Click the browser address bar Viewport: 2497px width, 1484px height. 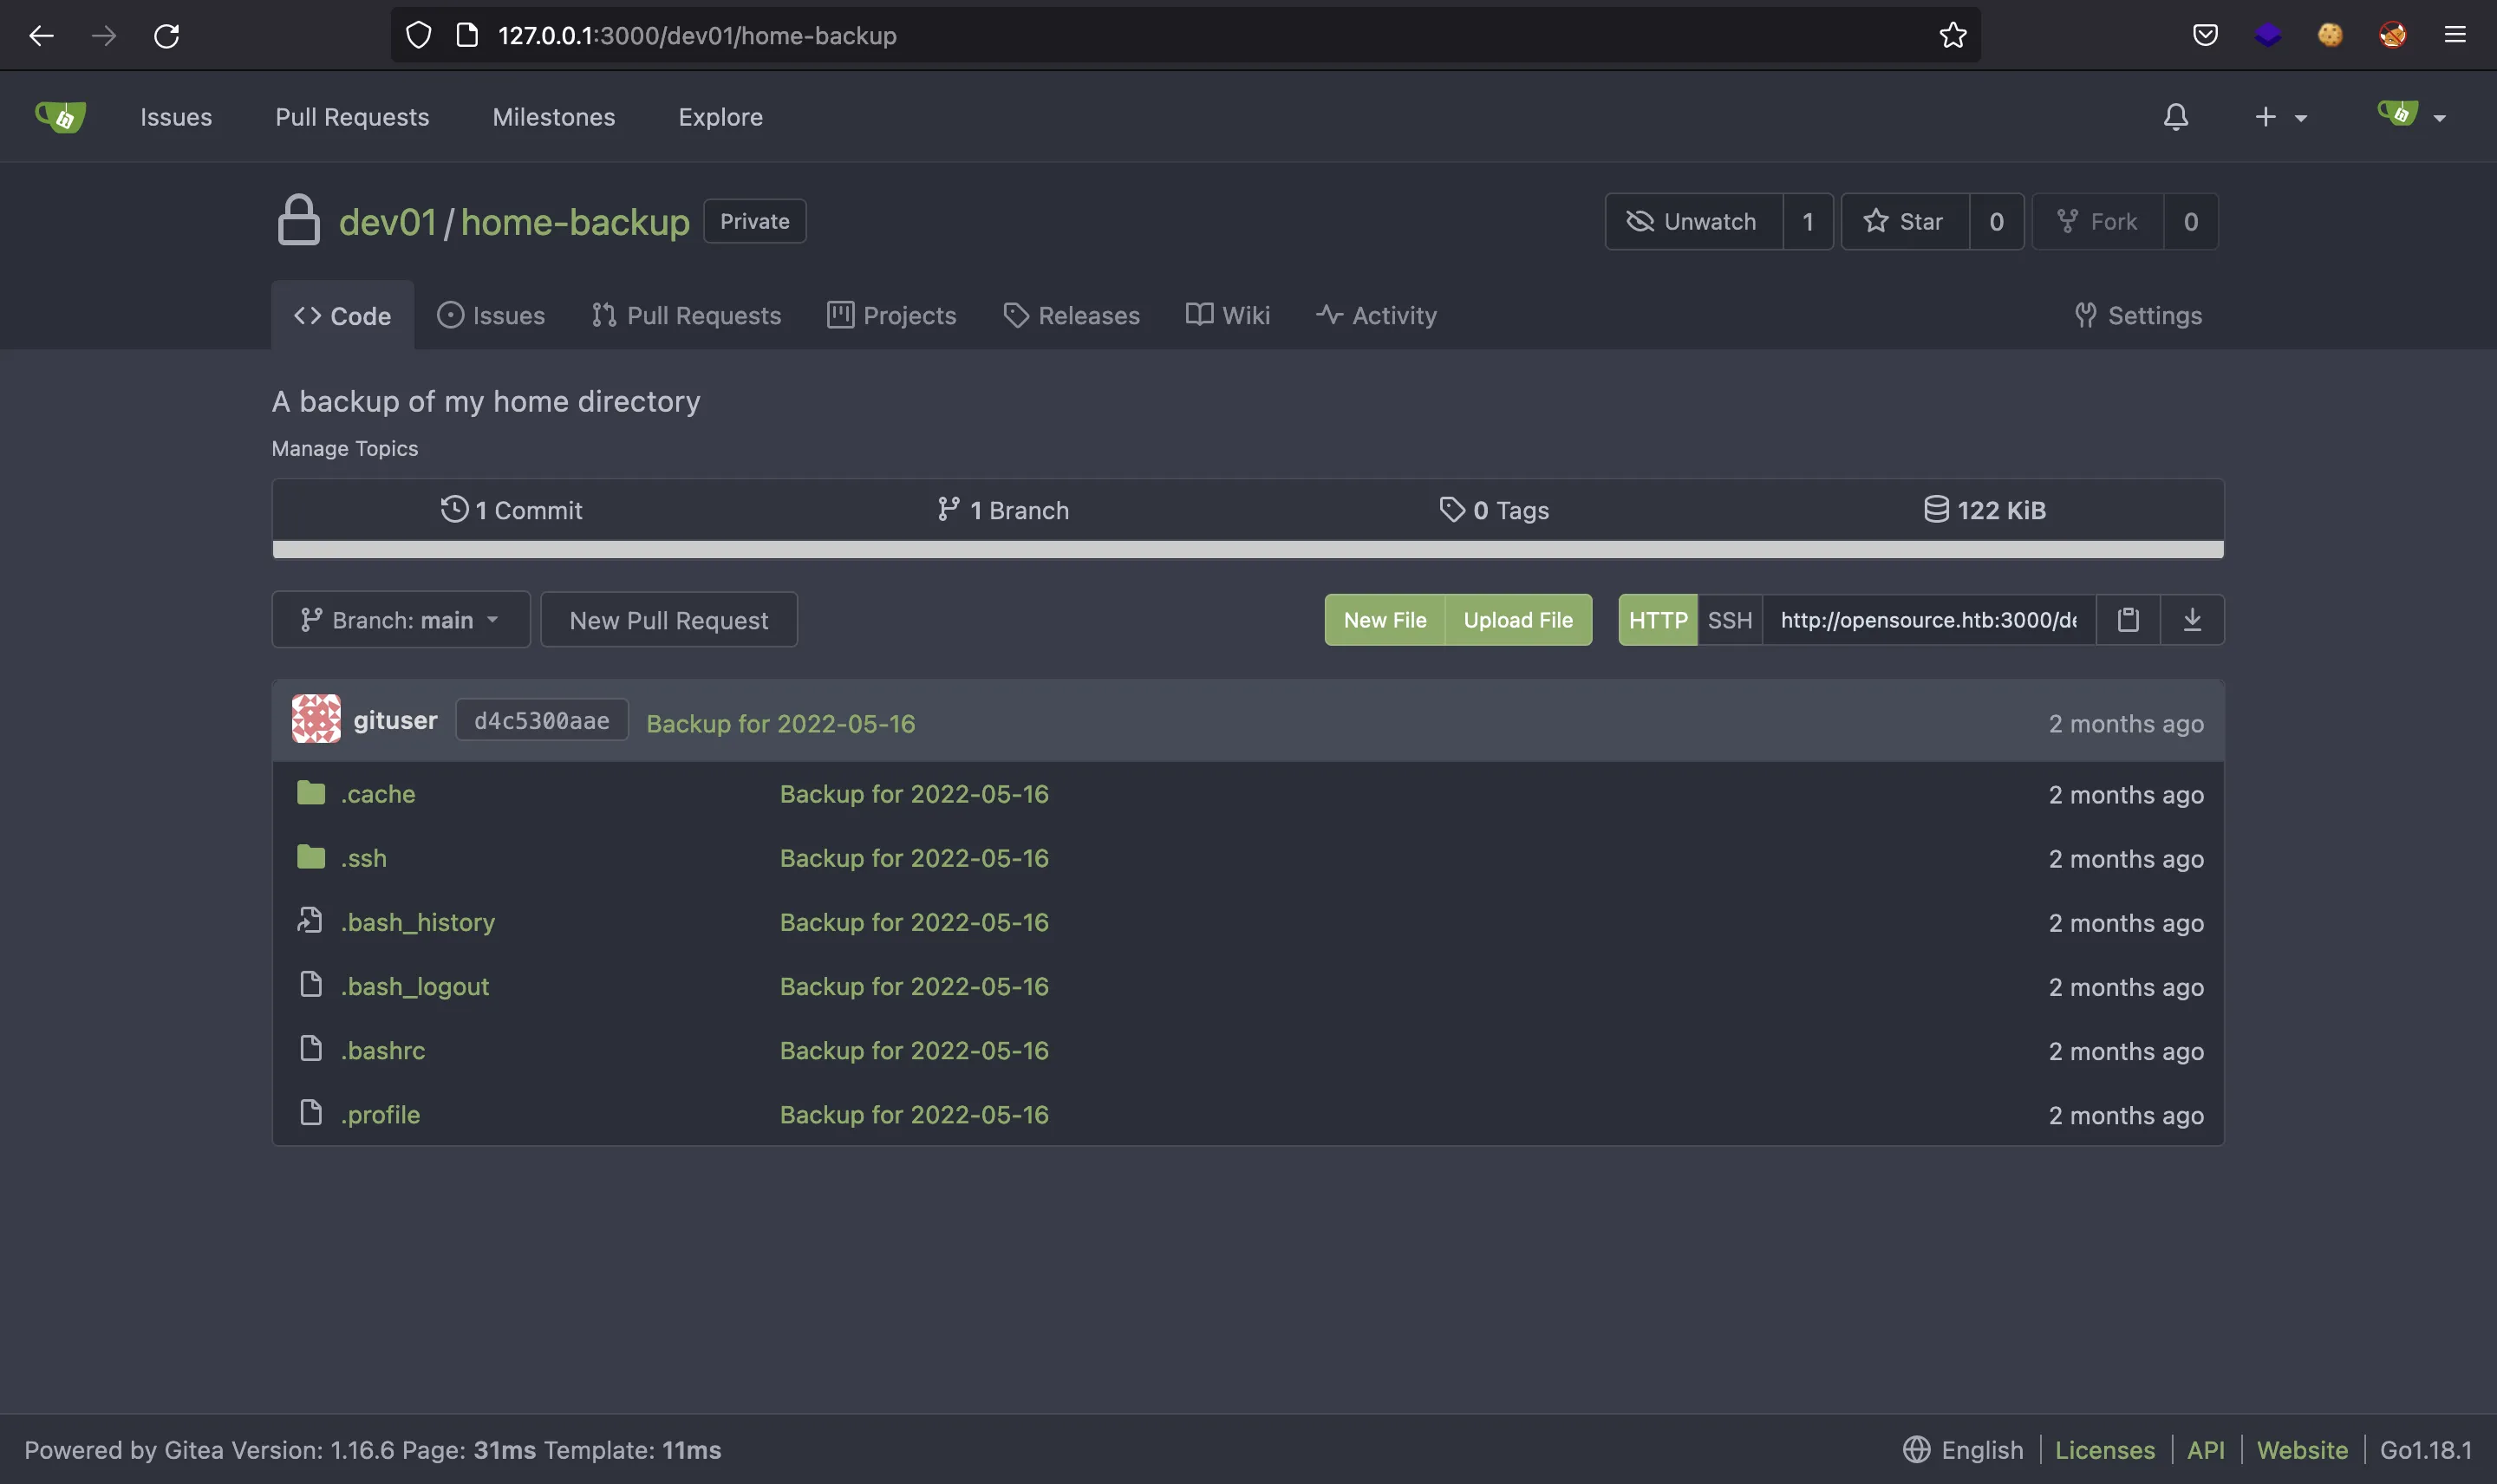(x=1185, y=36)
